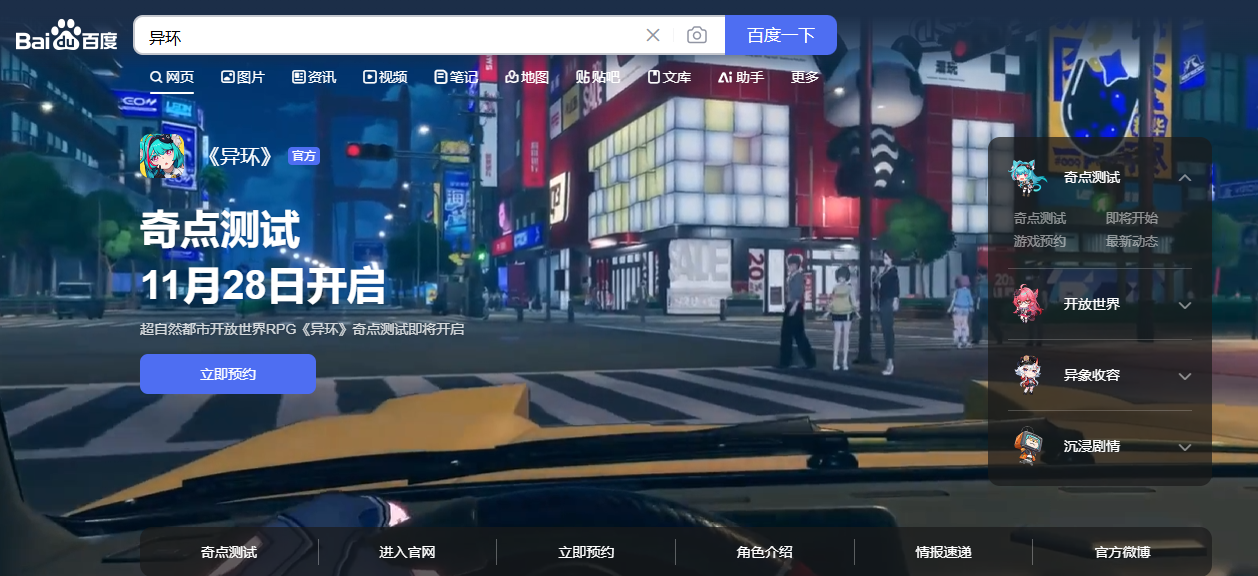
Task: Open the 资讯 tab
Action: [x=314, y=77]
